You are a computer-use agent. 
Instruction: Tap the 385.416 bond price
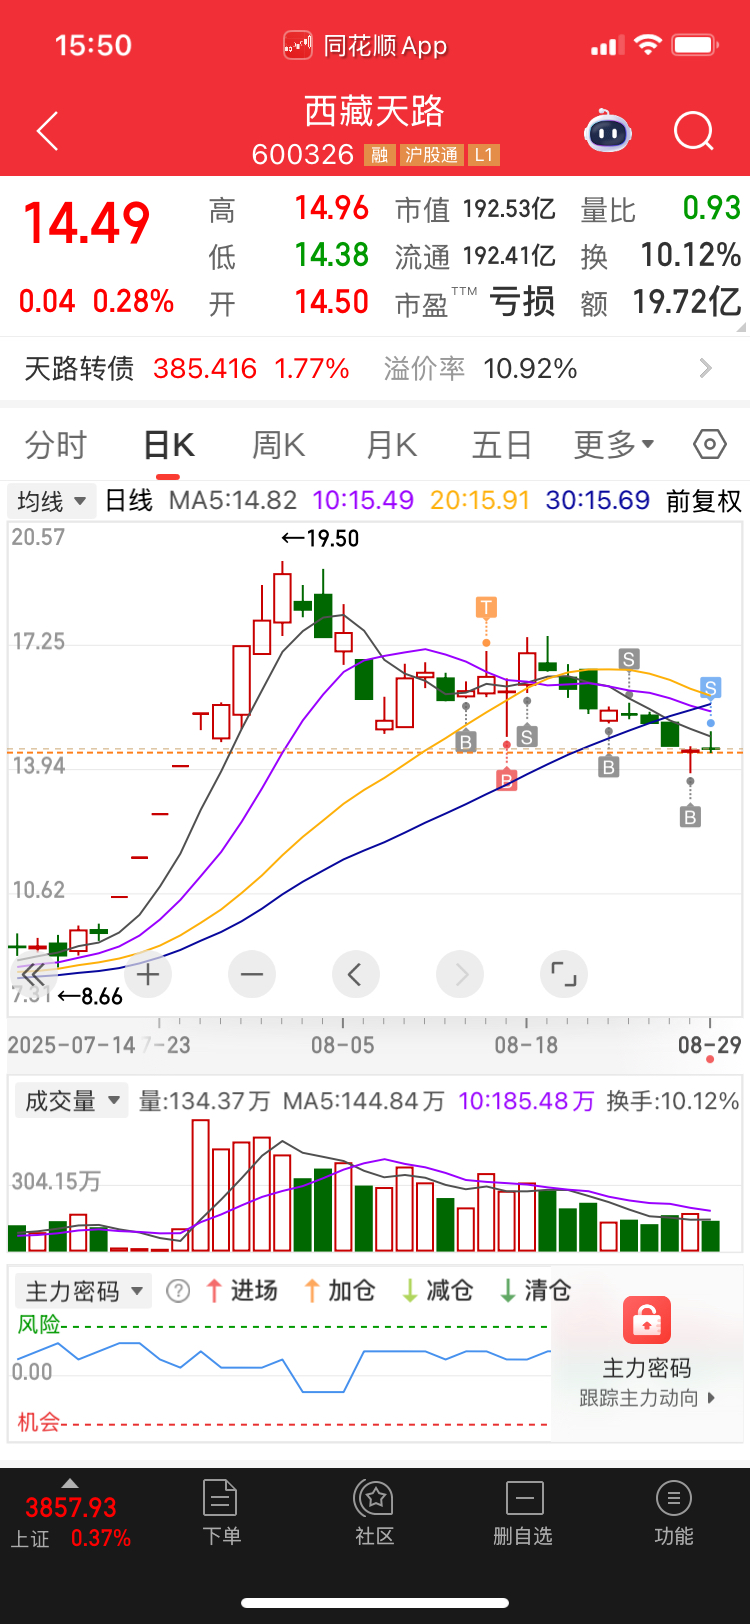click(205, 368)
